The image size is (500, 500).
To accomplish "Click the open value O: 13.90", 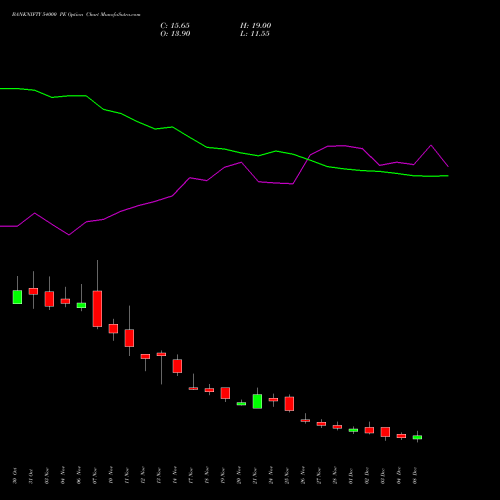I will pyautogui.click(x=175, y=34).
